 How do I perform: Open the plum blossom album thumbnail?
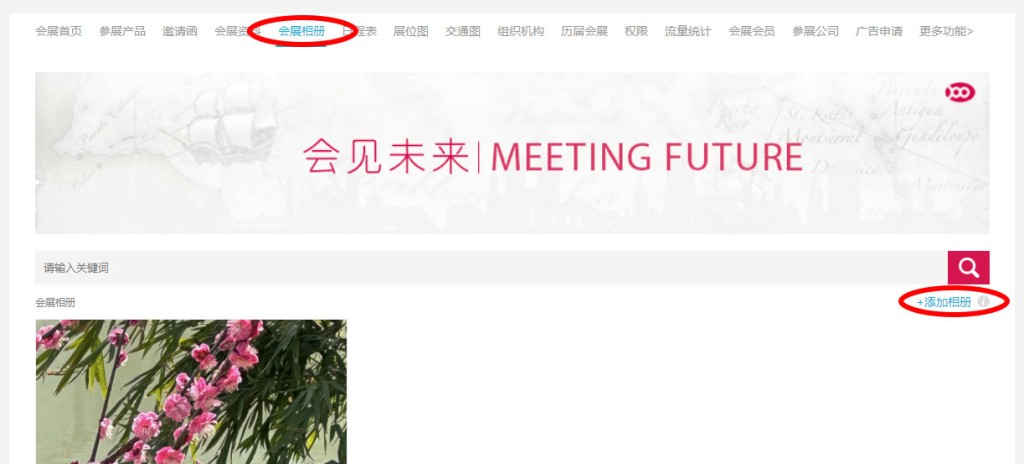point(191,391)
